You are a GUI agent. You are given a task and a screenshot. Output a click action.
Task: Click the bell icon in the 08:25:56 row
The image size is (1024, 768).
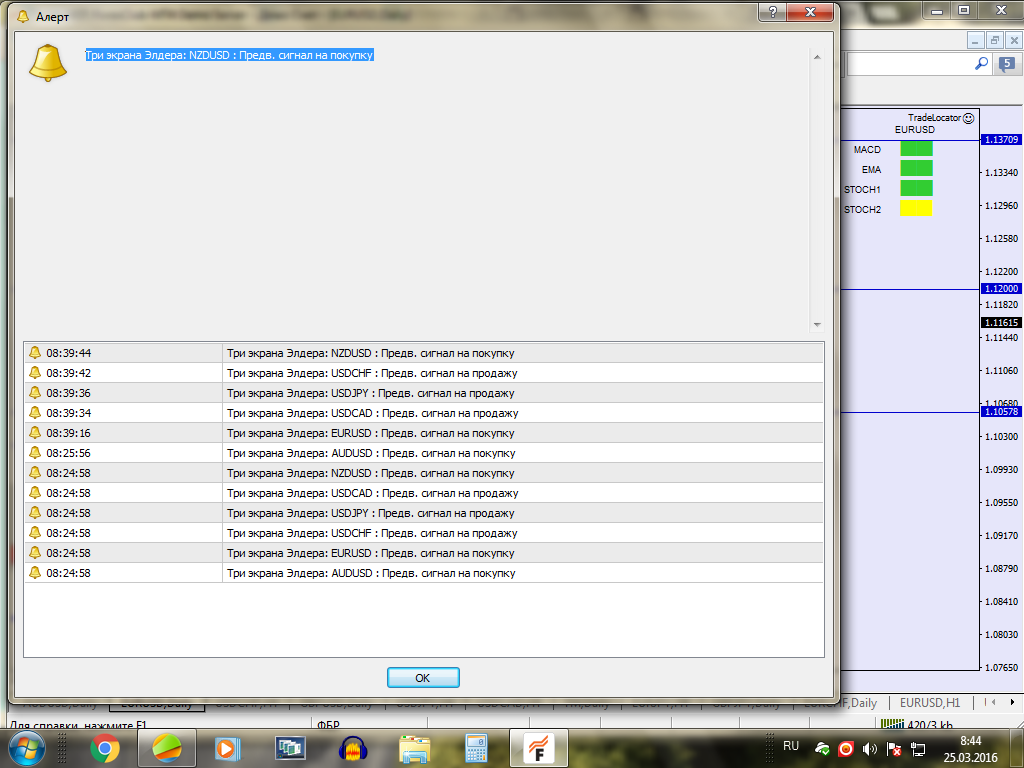pyautogui.click(x=35, y=453)
